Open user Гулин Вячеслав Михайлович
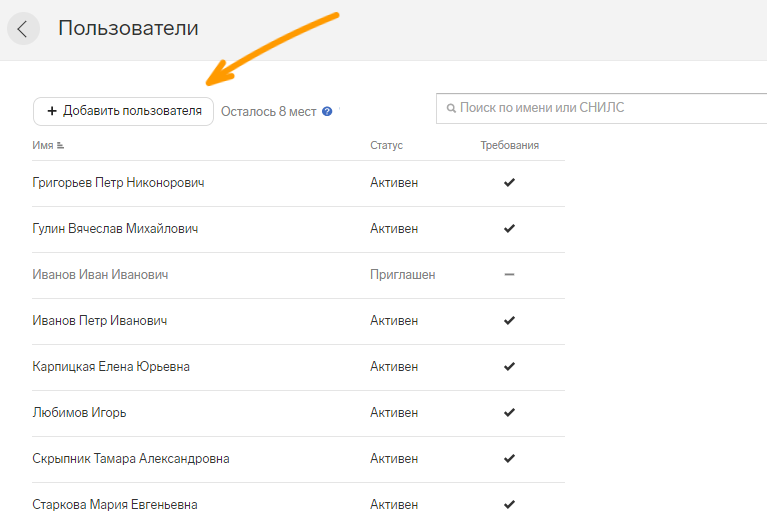Viewport: 767px width, 526px height. pyautogui.click(x=115, y=229)
